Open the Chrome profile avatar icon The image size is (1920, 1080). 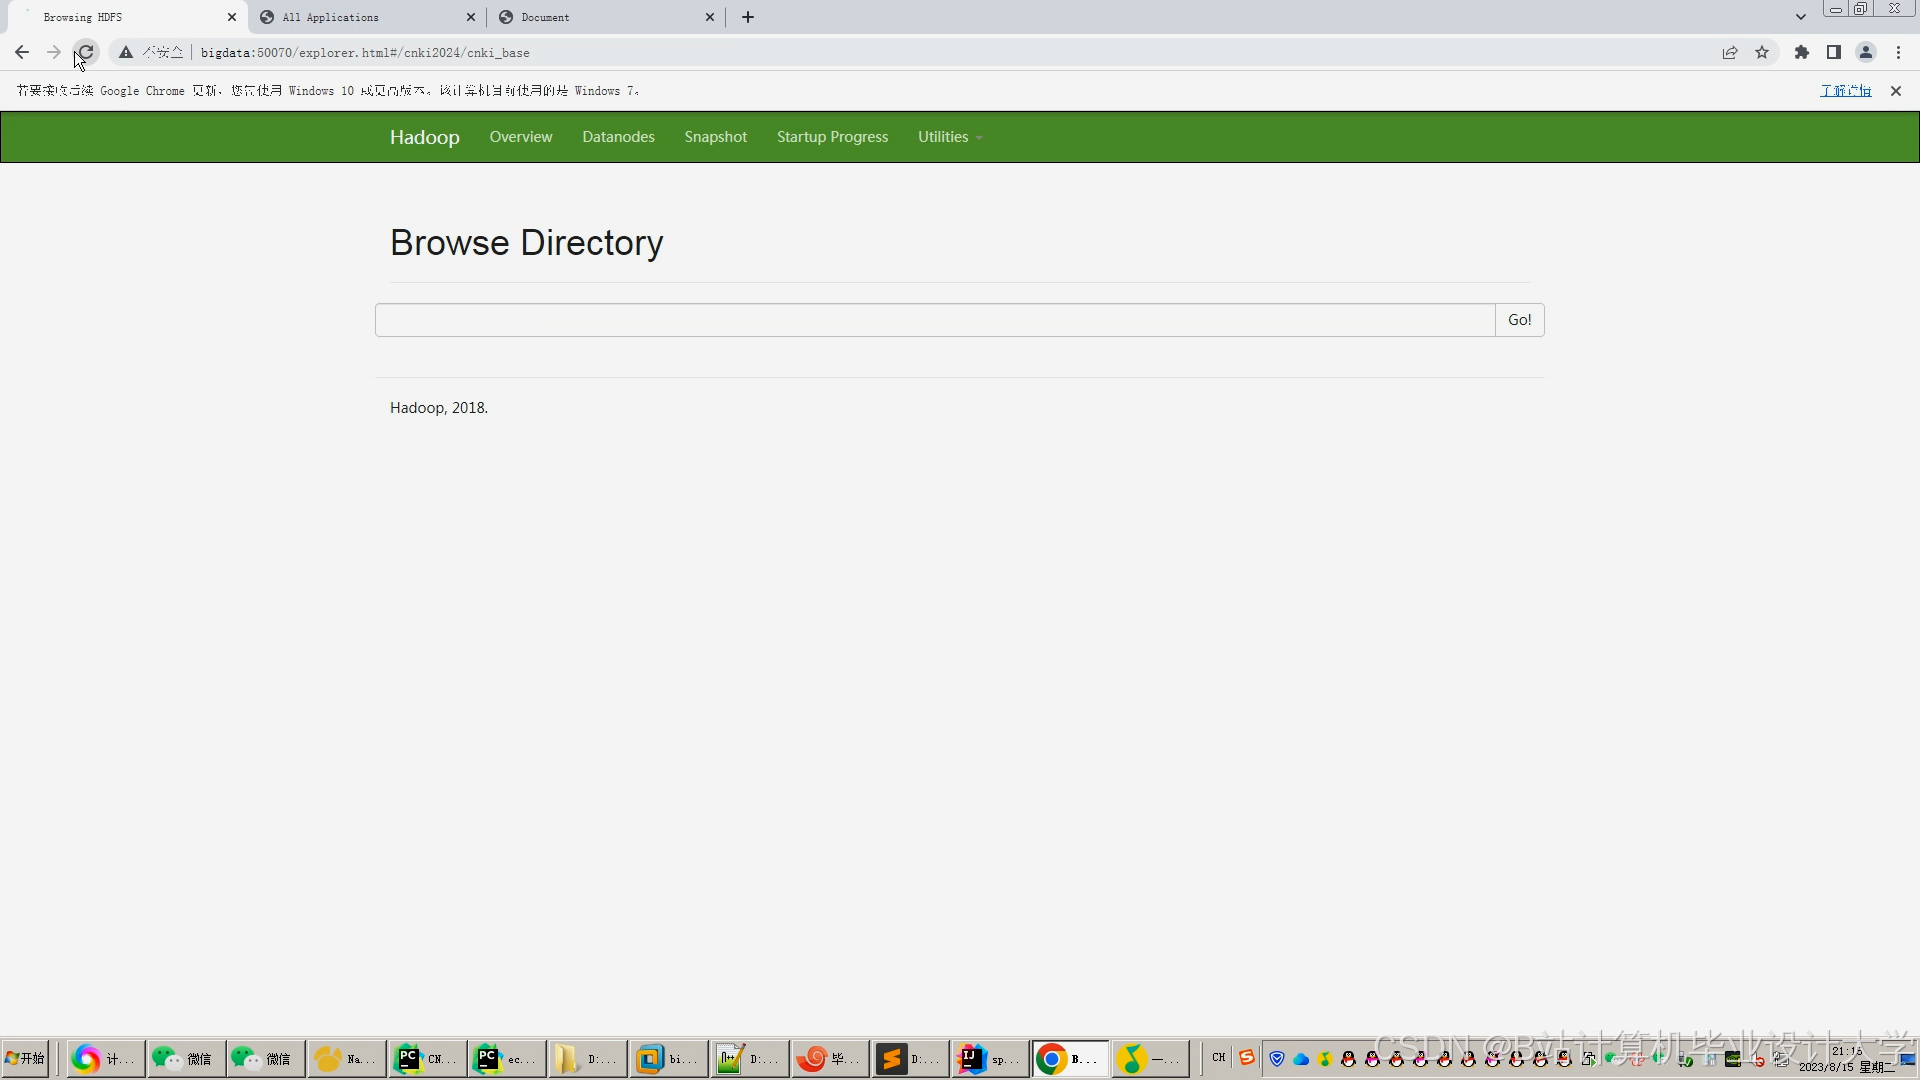pos(1865,52)
